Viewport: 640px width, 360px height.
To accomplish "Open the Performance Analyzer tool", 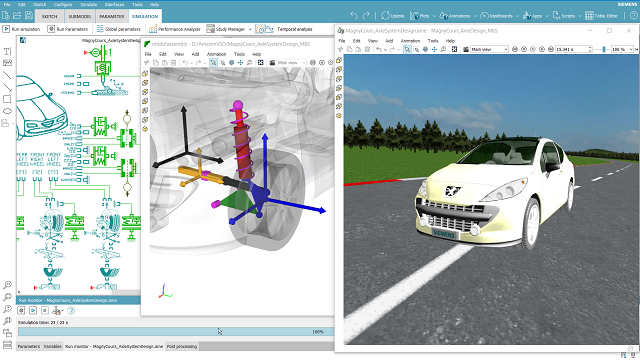I will click(175, 29).
